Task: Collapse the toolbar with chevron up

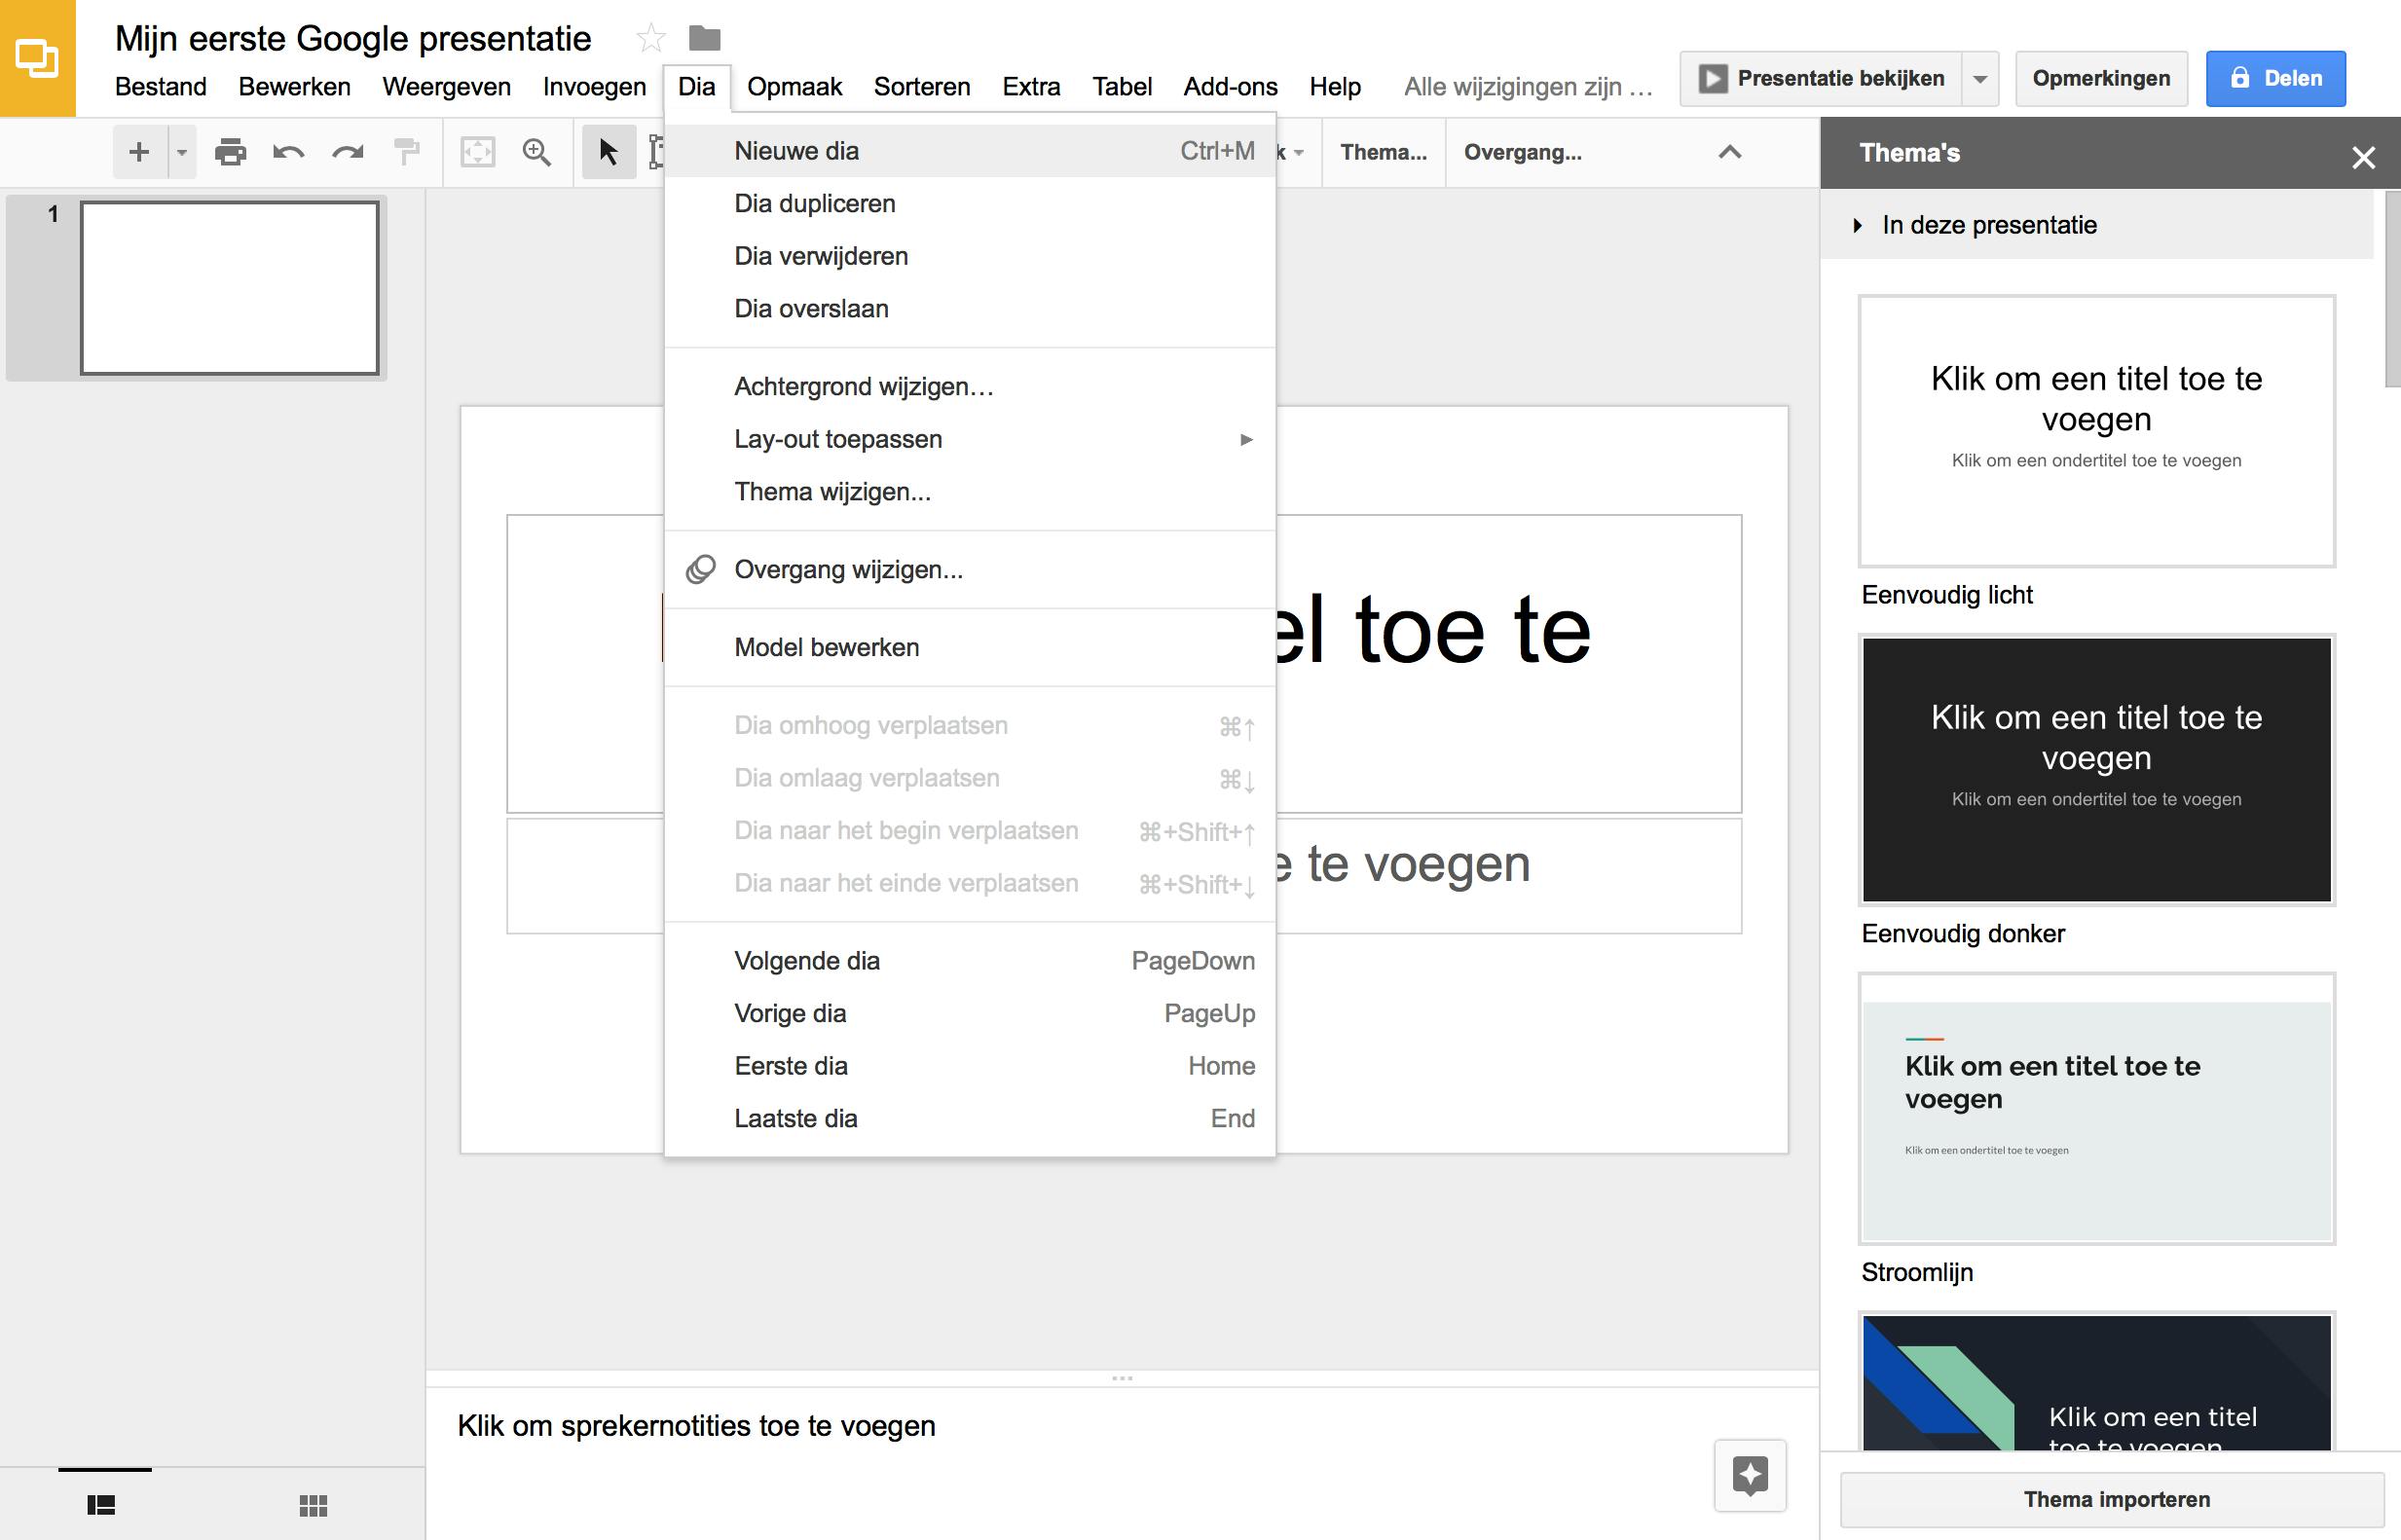Action: 1730,152
